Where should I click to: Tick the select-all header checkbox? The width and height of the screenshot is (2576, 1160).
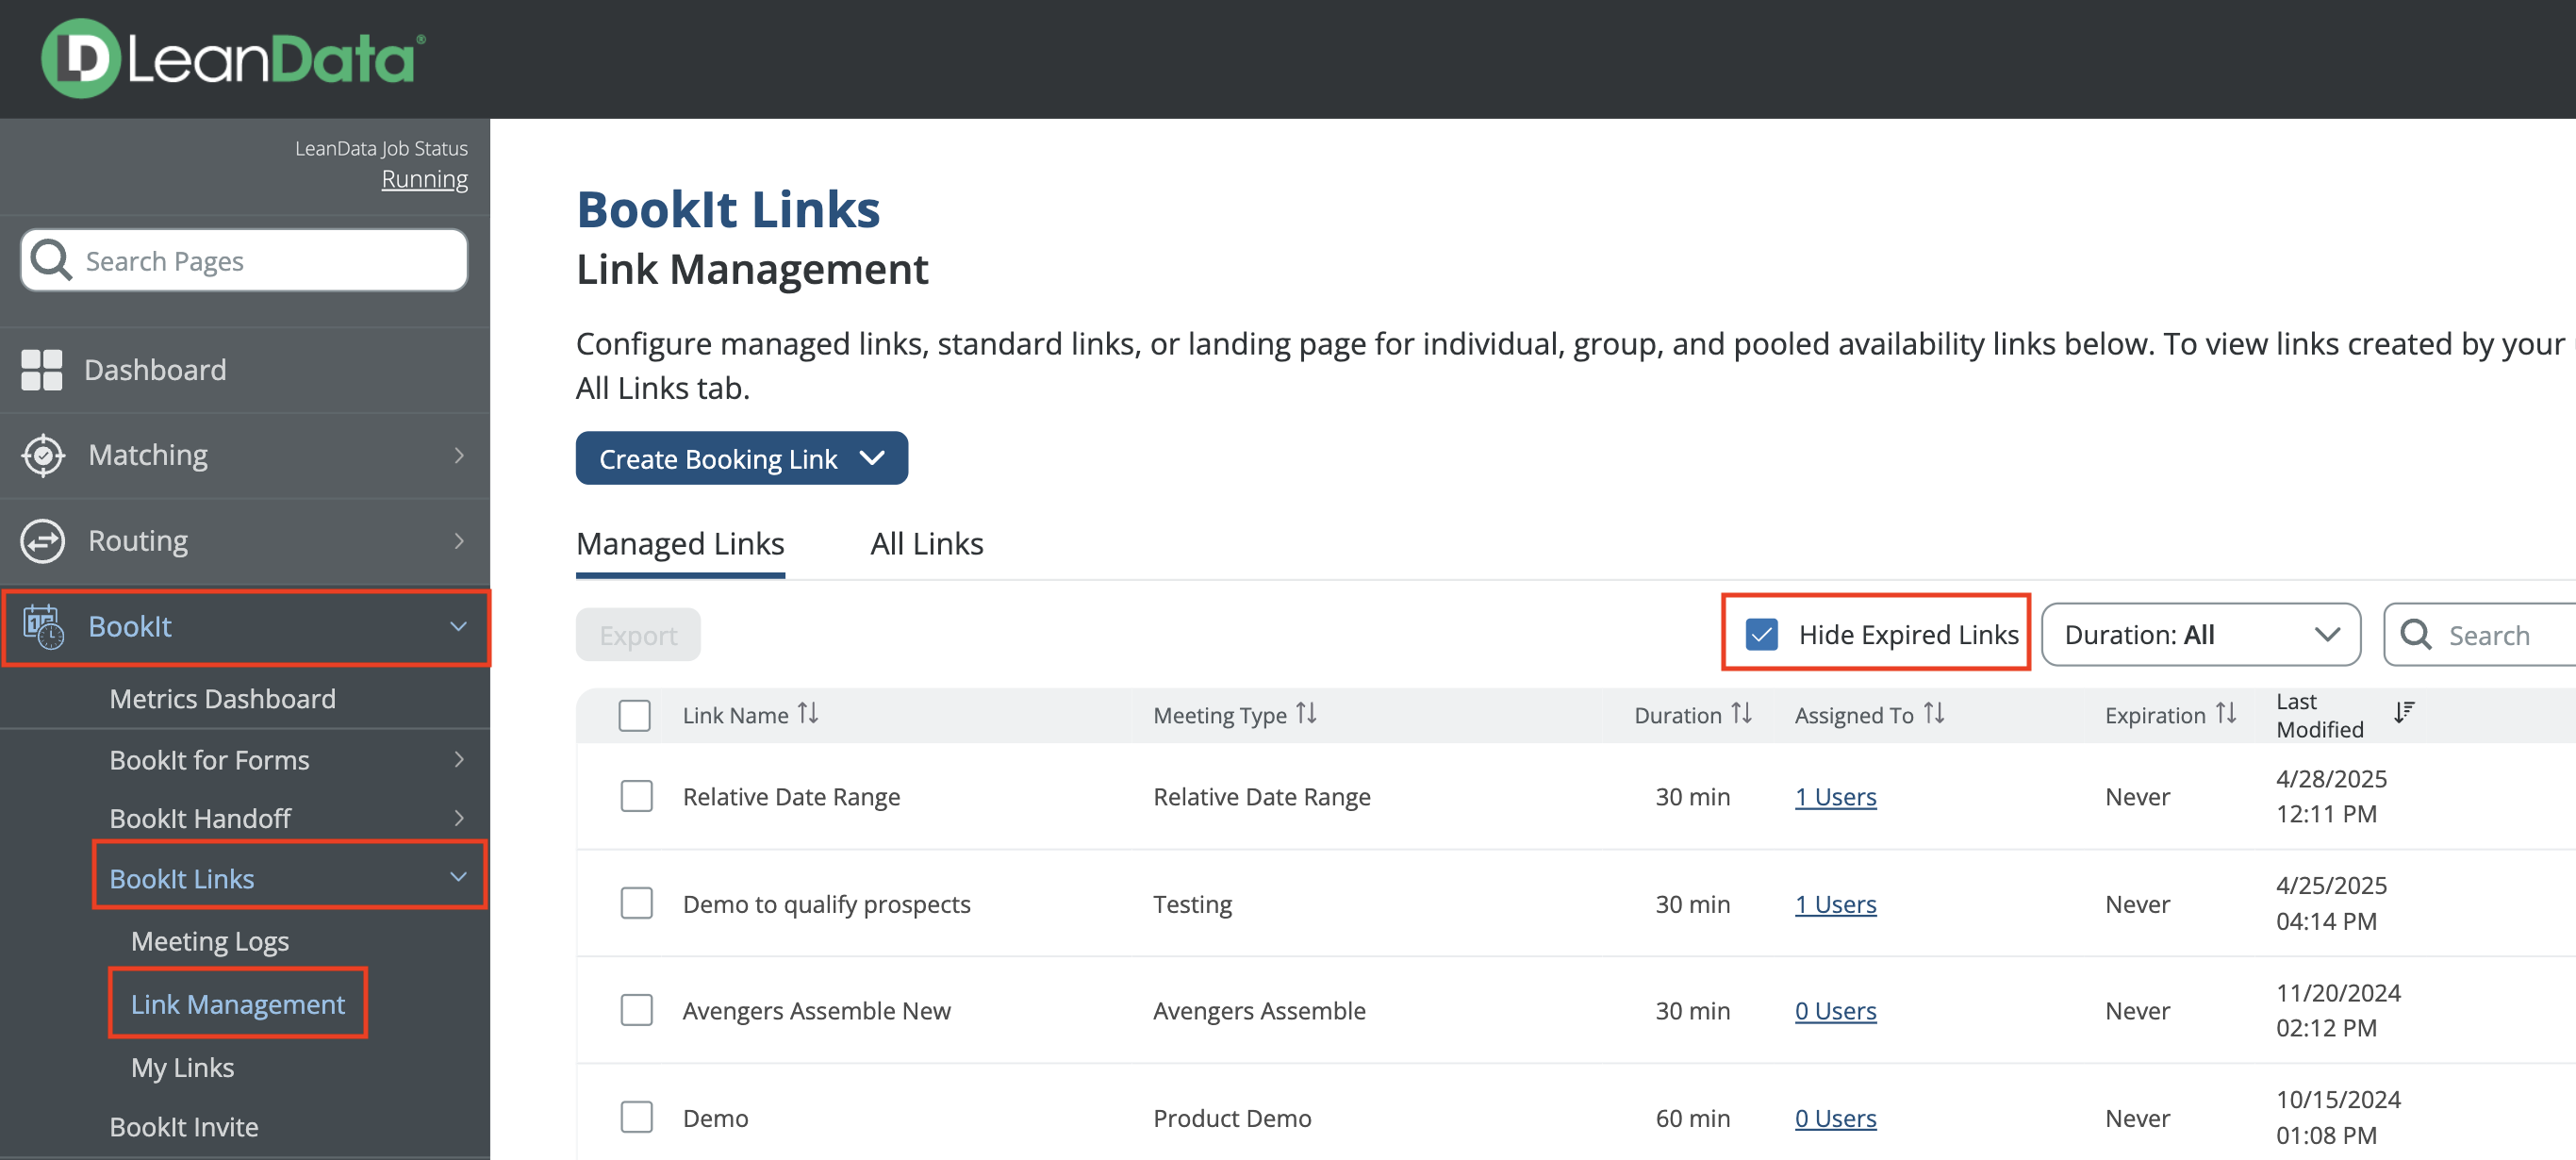click(x=634, y=716)
